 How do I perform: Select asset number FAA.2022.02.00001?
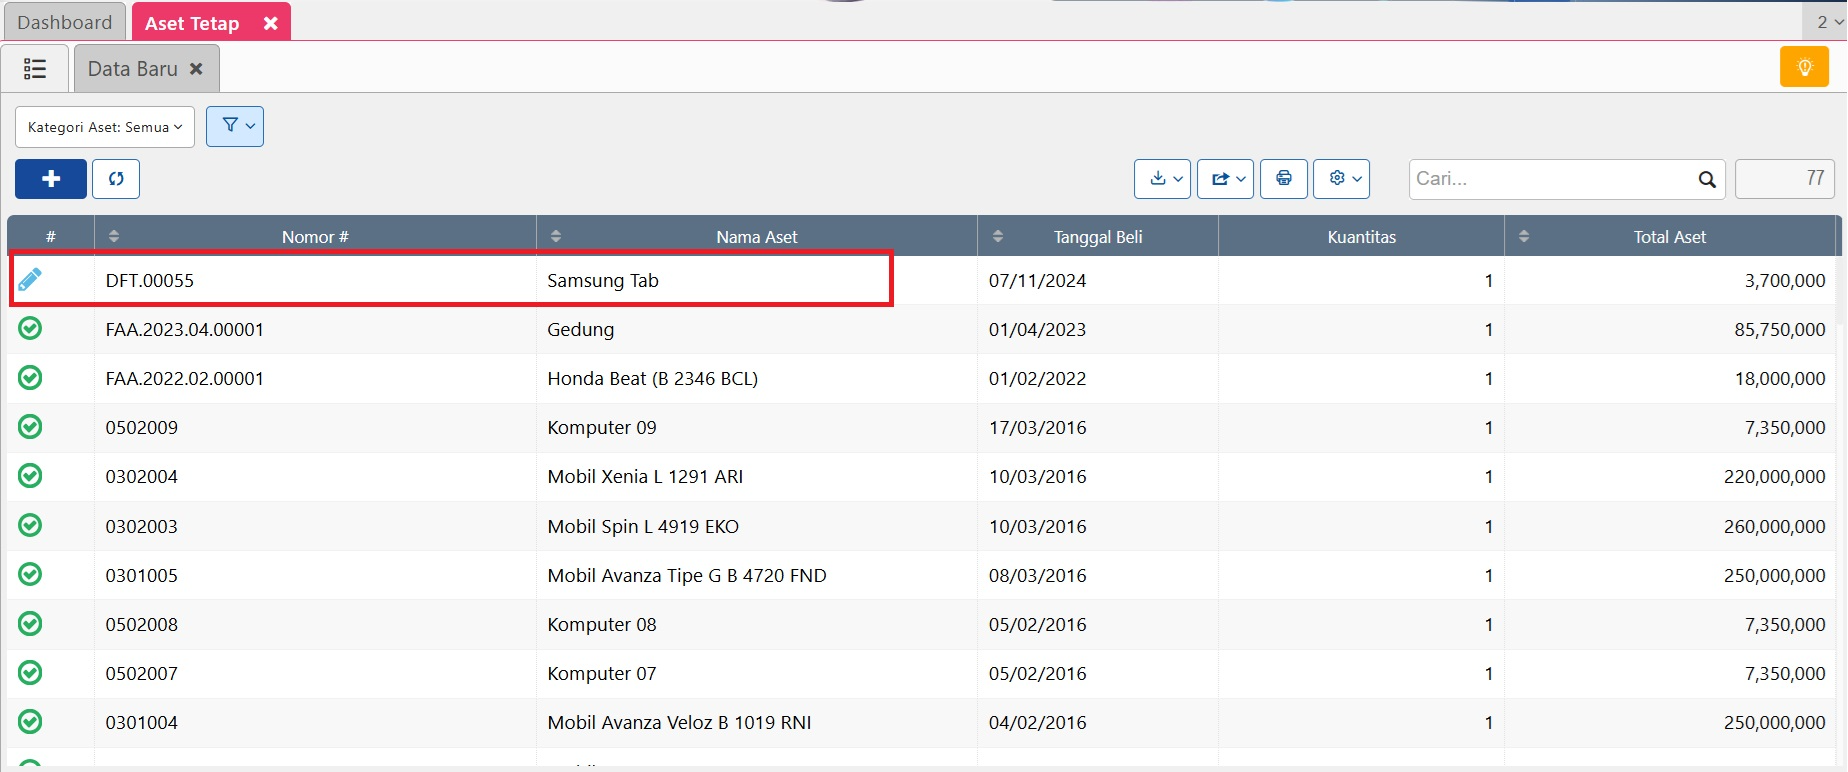[x=185, y=379]
